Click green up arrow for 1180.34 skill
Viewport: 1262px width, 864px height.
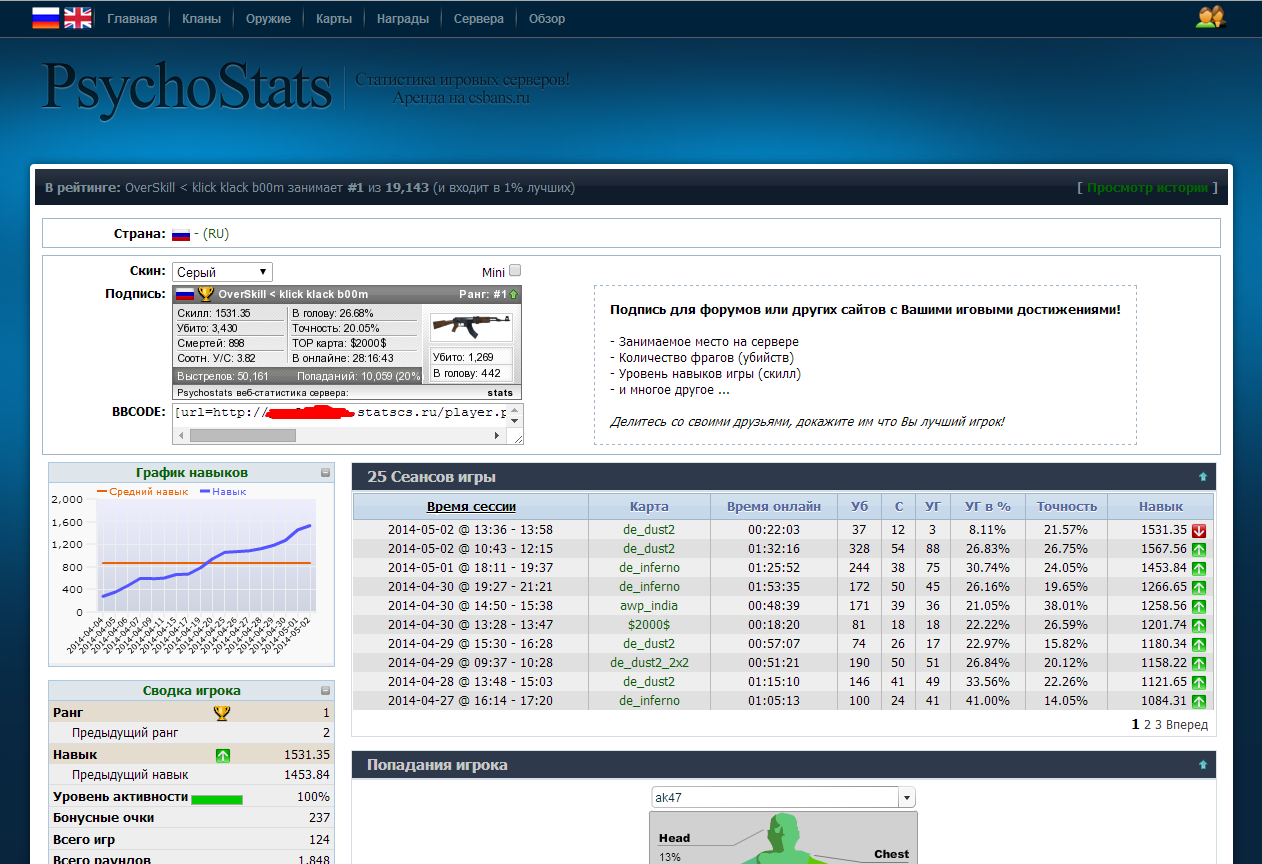[1199, 644]
